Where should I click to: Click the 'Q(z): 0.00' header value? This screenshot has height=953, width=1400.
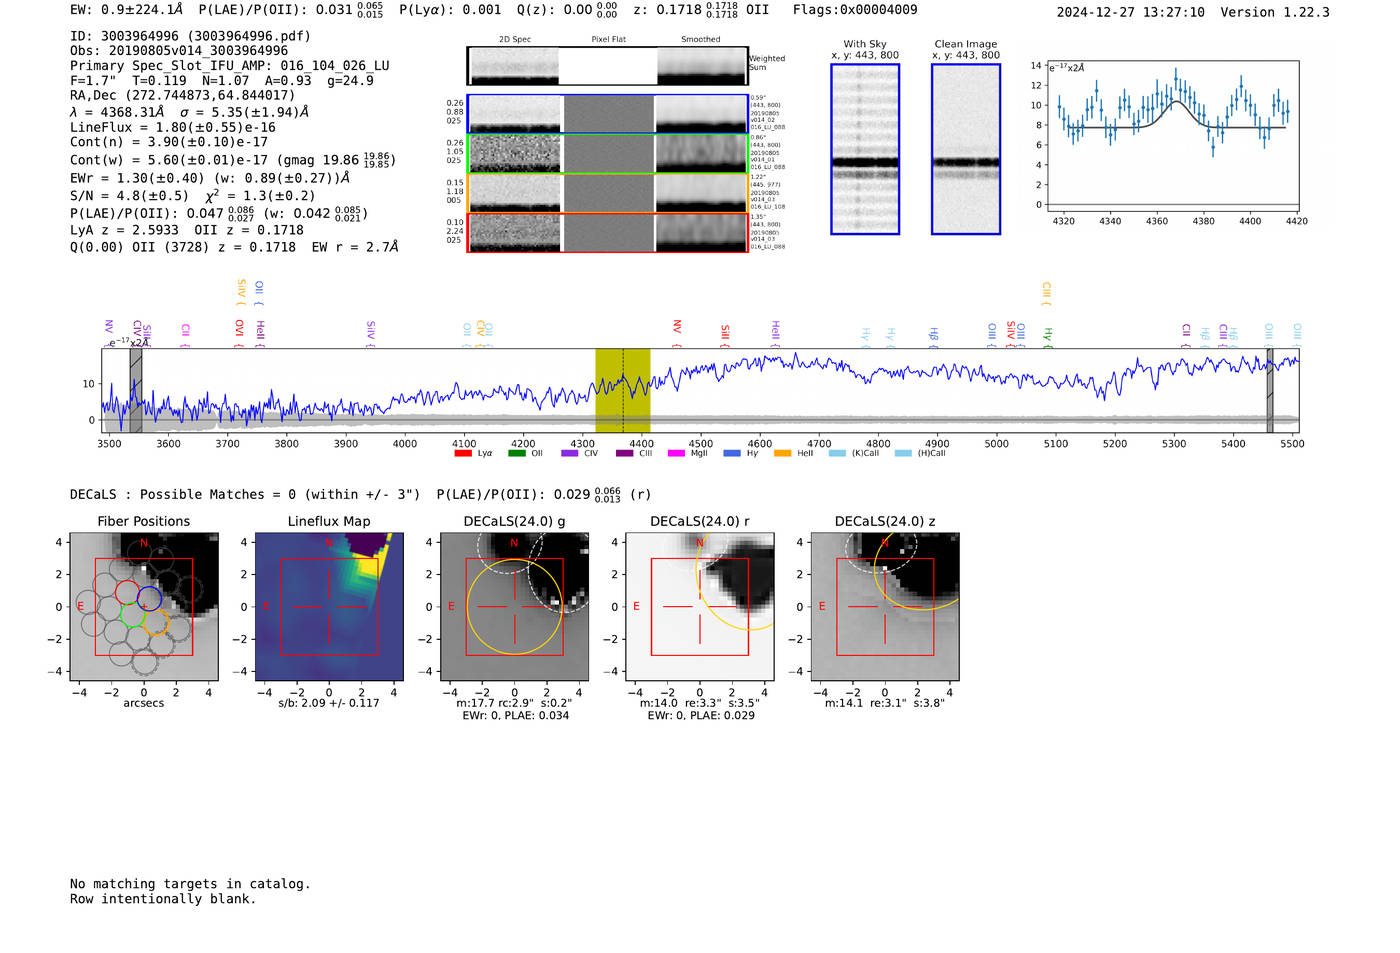pyautogui.click(x=555, y=10)
